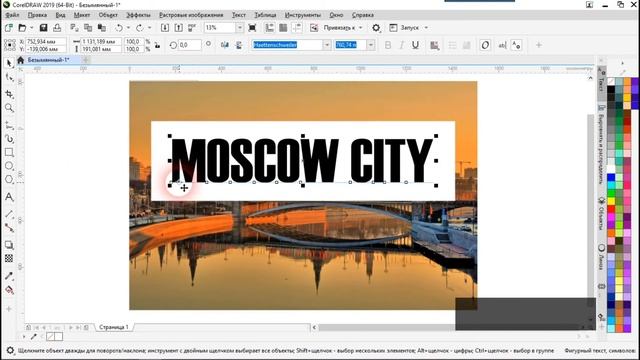Image resolution: width=640 pixels, height=360 pixels.
Task: Open the Объект menu
Action: tap(108, 15)
